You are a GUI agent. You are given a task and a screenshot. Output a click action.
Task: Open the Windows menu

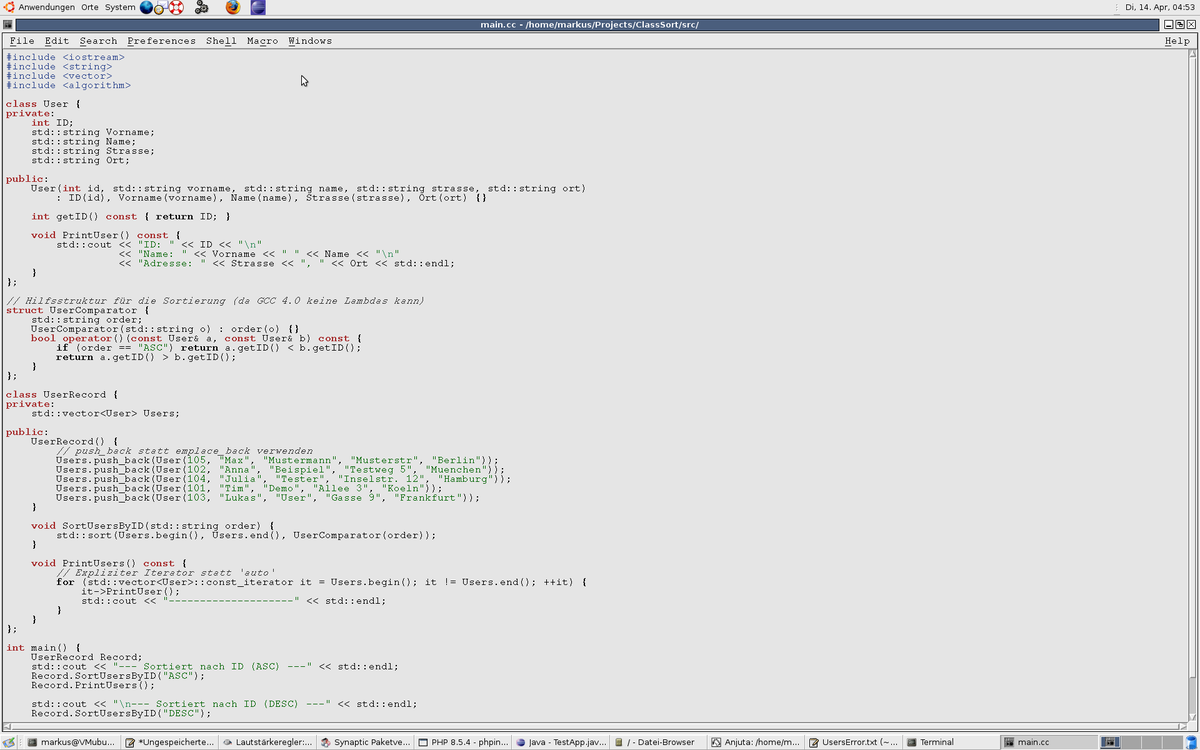click(x=310, y=41)
